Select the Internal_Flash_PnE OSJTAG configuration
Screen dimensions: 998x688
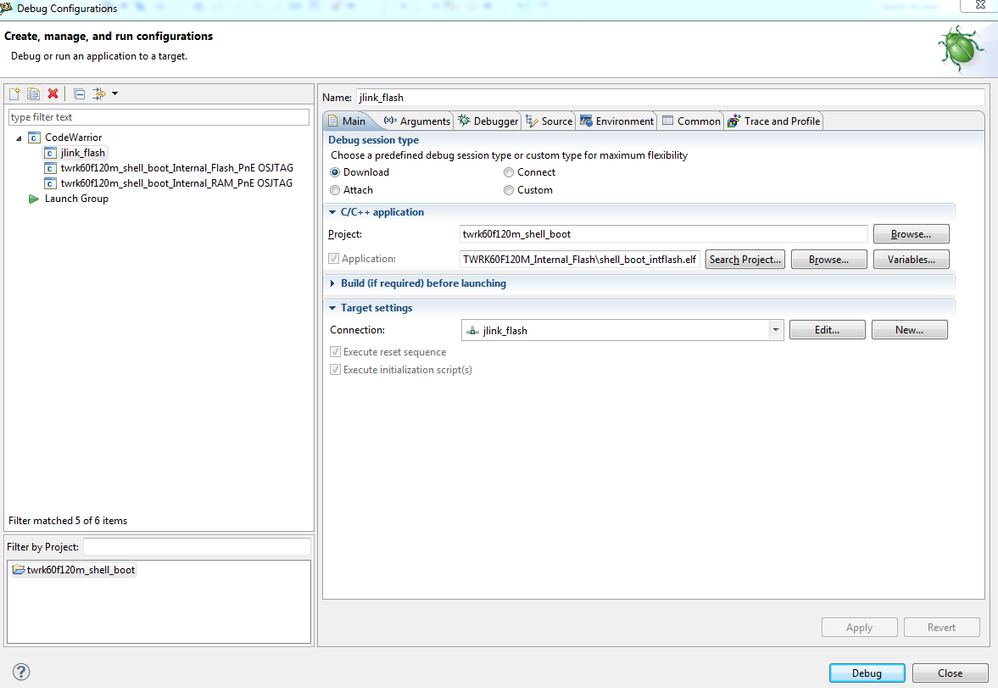pyautogui.click(x=177, y=168)
